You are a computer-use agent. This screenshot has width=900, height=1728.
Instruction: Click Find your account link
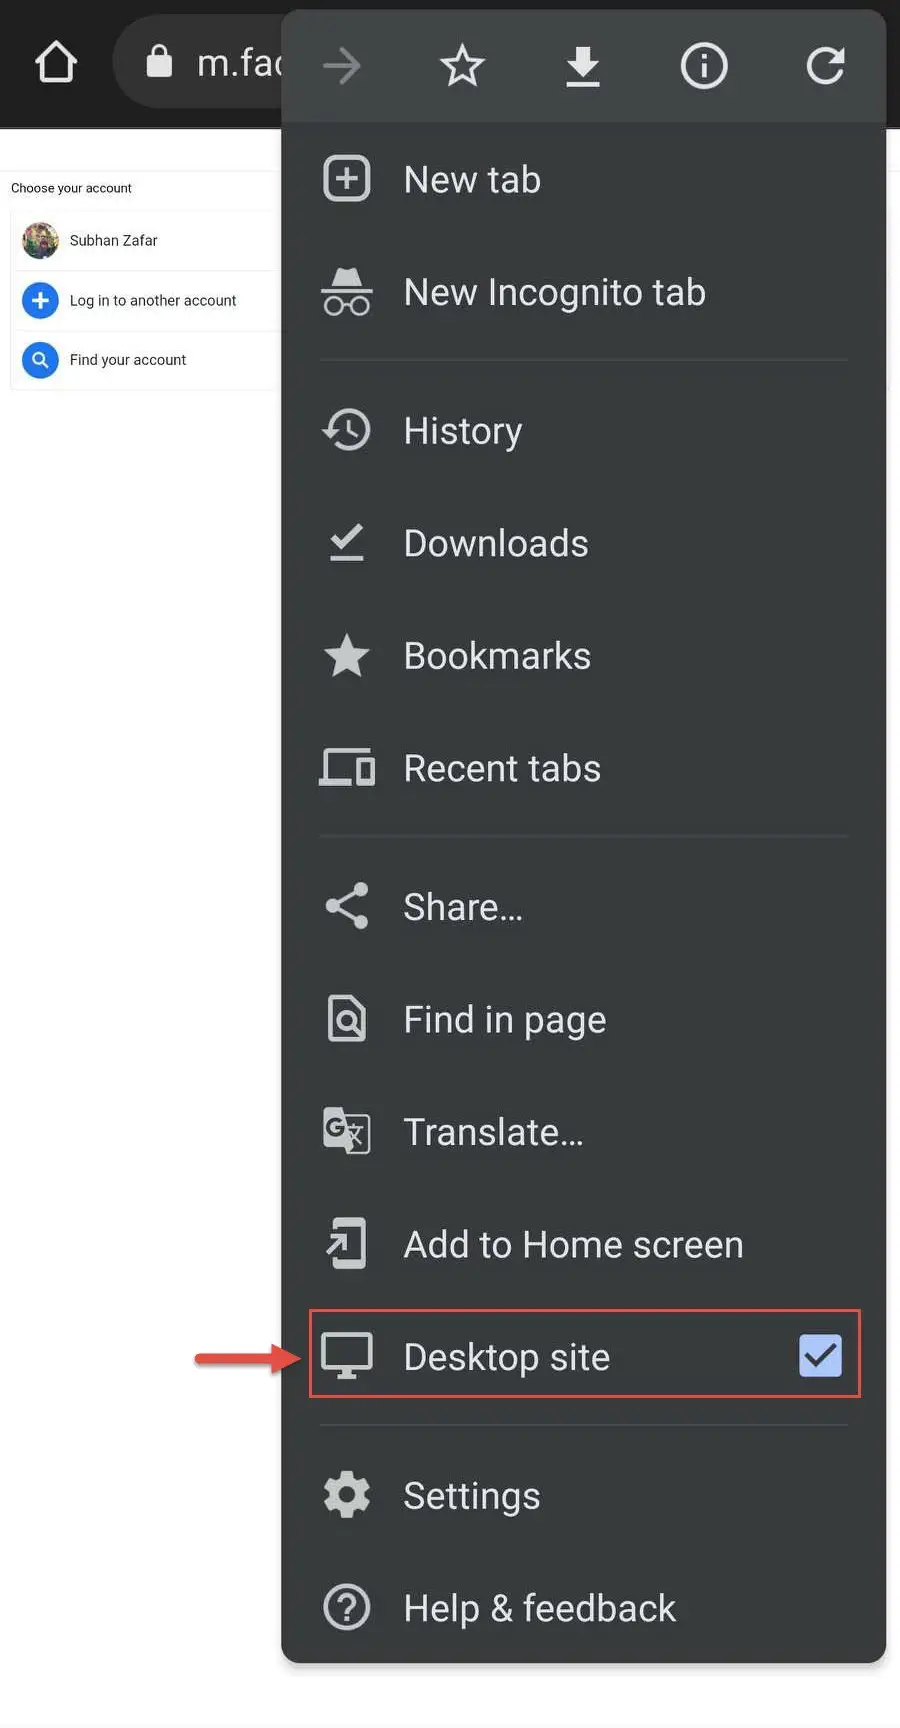click(128, 360)
